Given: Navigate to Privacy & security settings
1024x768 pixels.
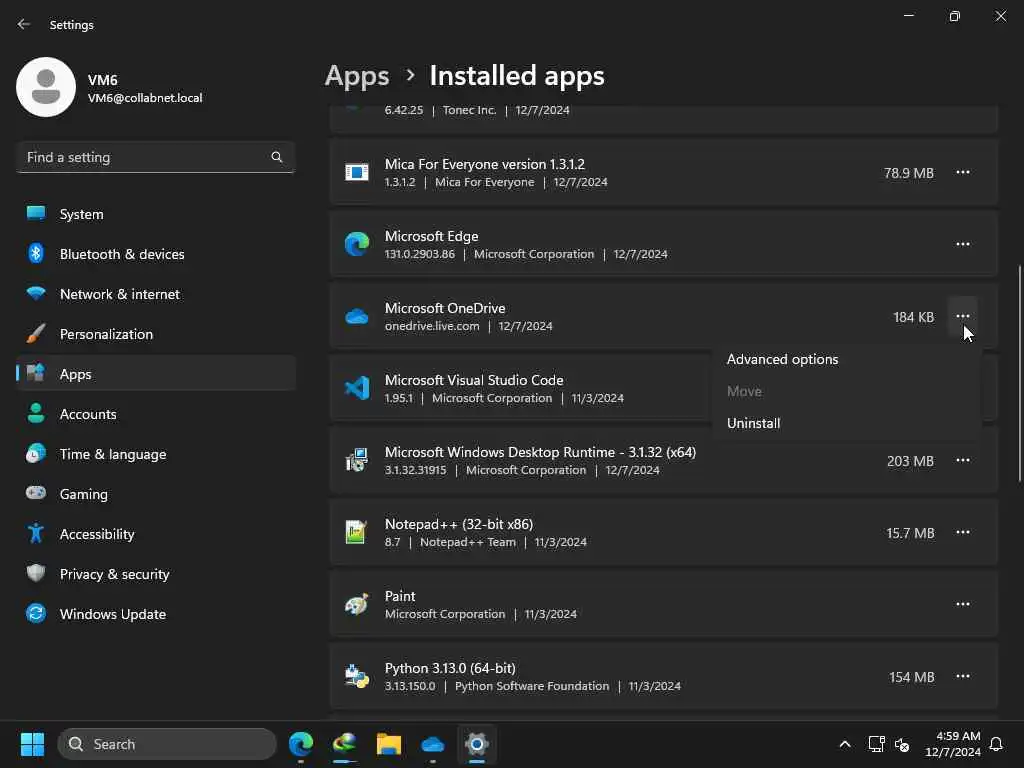Looking at the screenshot, I should coord(114,574).
